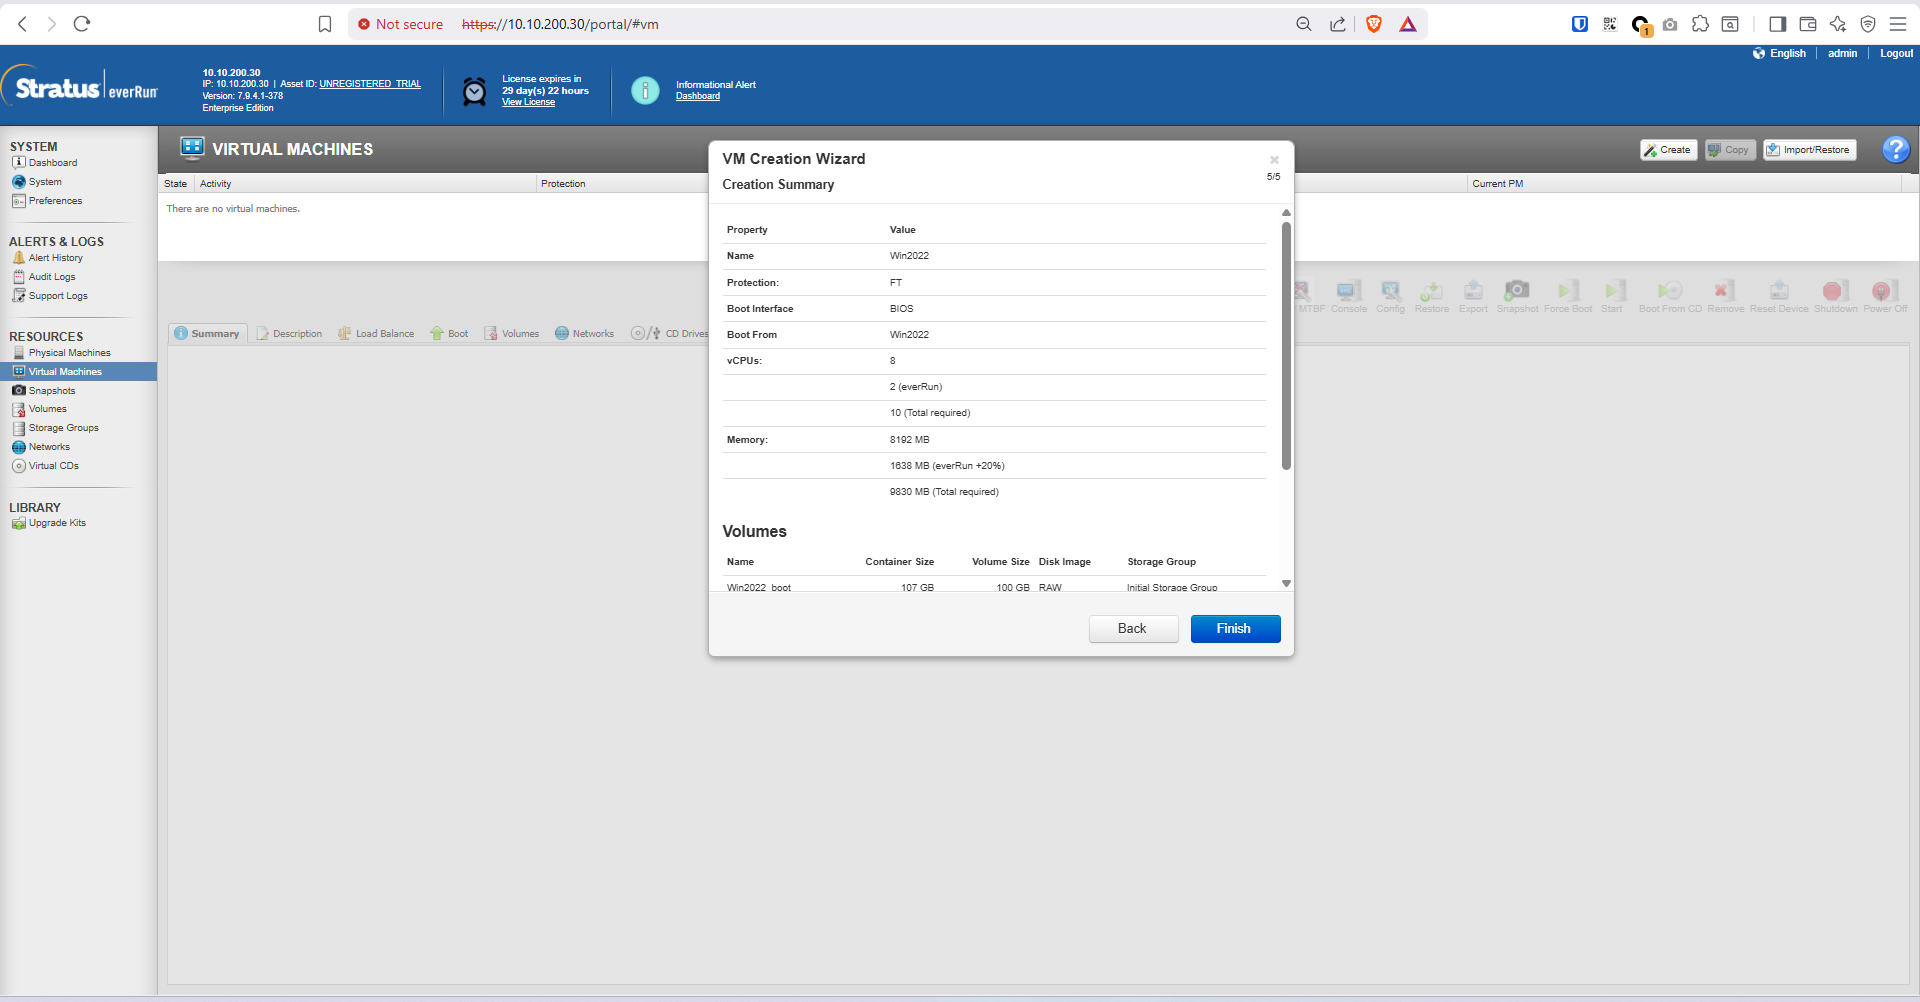Screen dimensions: 1920x1002
Task: Select Physical Machines in Resources sidebar
Action: (69, 353)
